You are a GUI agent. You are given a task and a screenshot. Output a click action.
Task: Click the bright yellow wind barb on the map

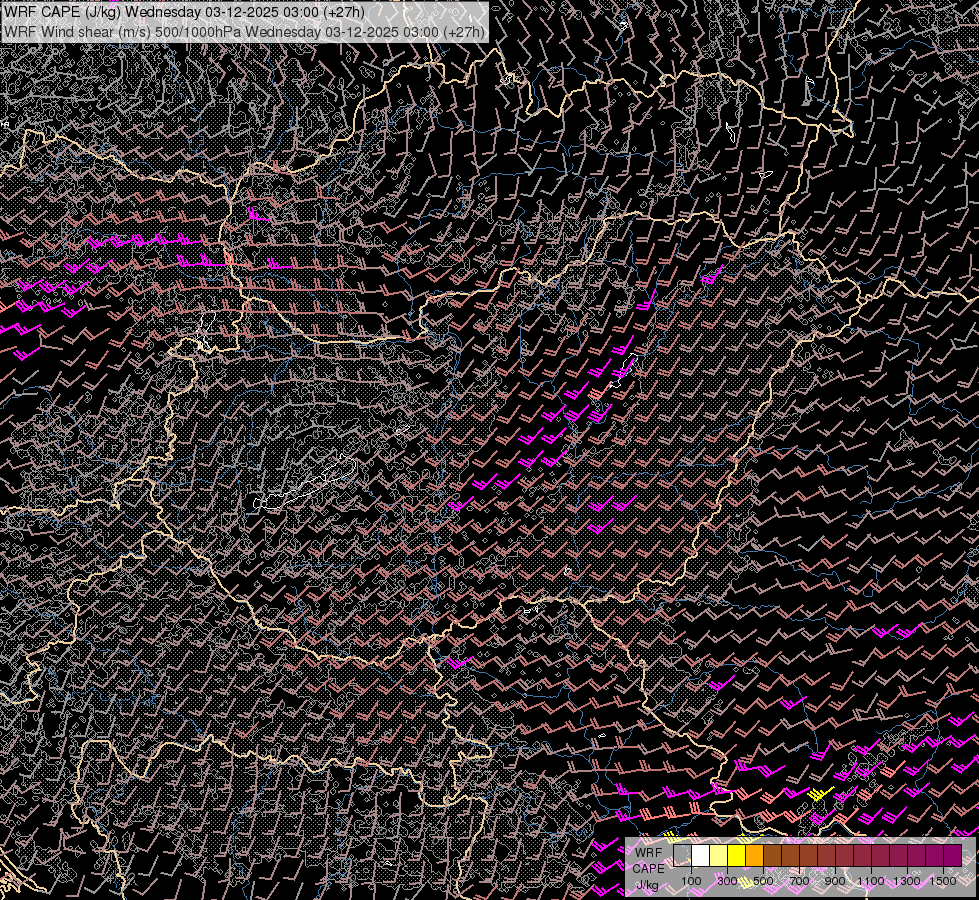821,794
